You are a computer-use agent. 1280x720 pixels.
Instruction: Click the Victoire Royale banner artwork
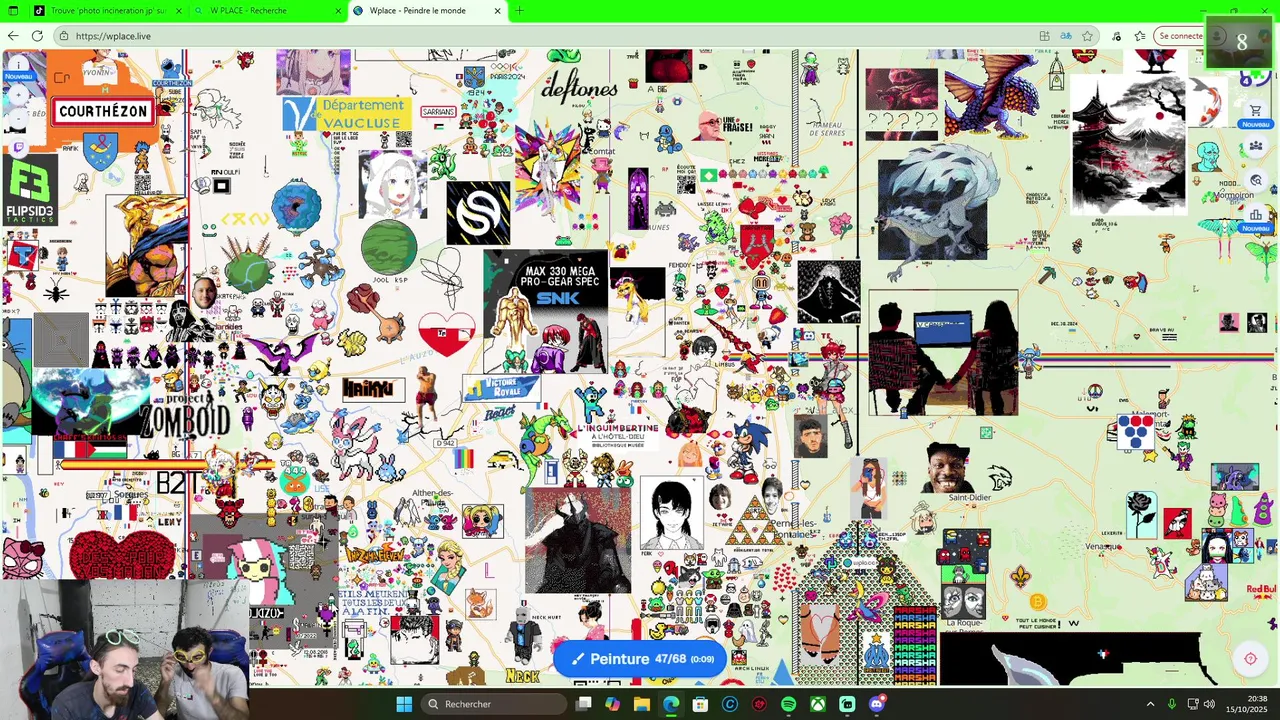tap(502, 387)
